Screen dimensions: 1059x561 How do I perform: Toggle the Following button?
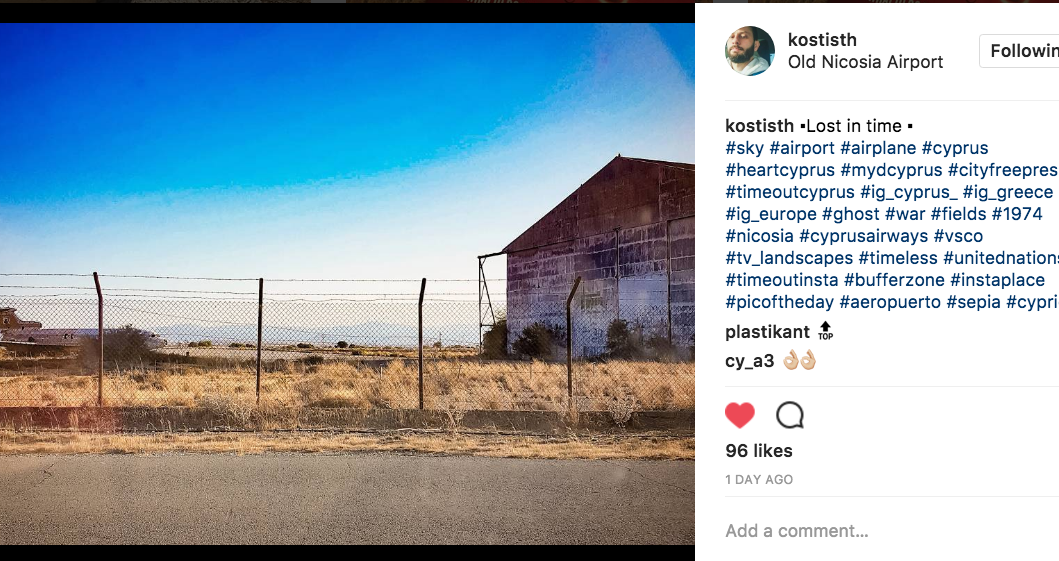pos(1020,51)
